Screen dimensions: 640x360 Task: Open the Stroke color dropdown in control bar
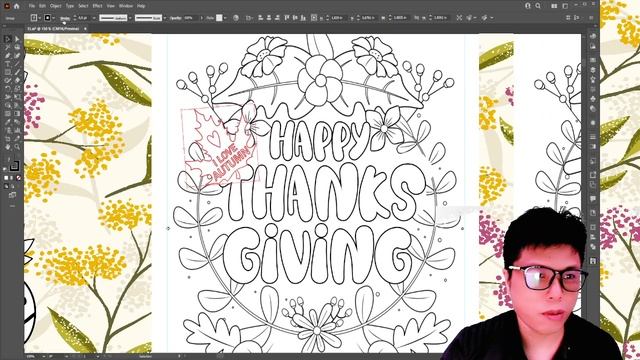point(53,18)
